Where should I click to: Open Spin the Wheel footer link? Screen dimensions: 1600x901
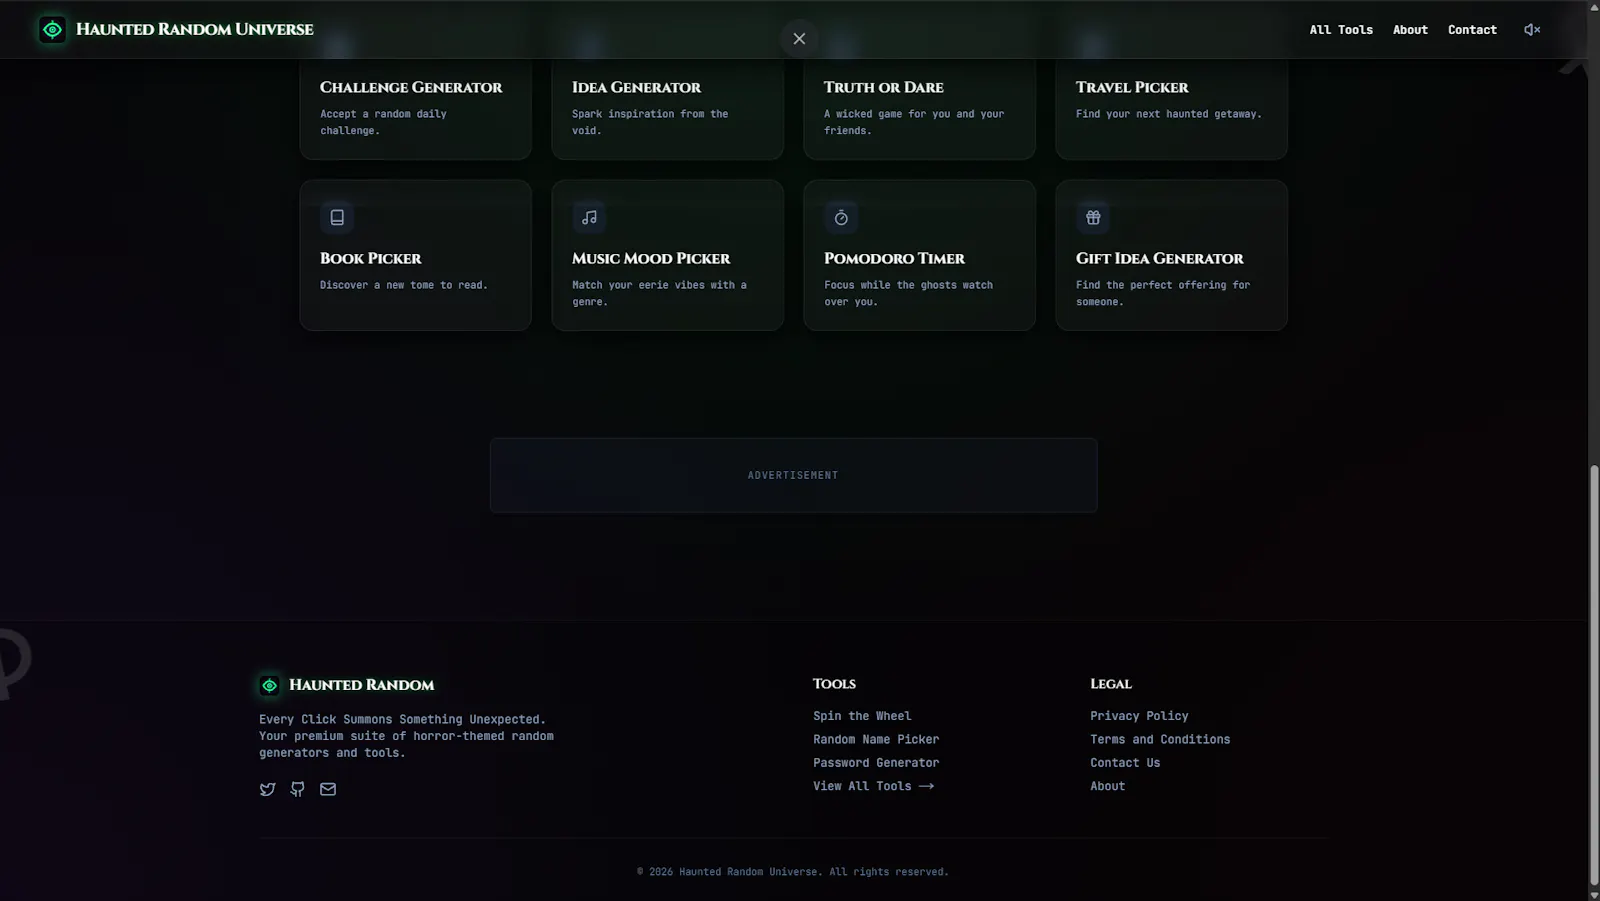coord(862,716)
